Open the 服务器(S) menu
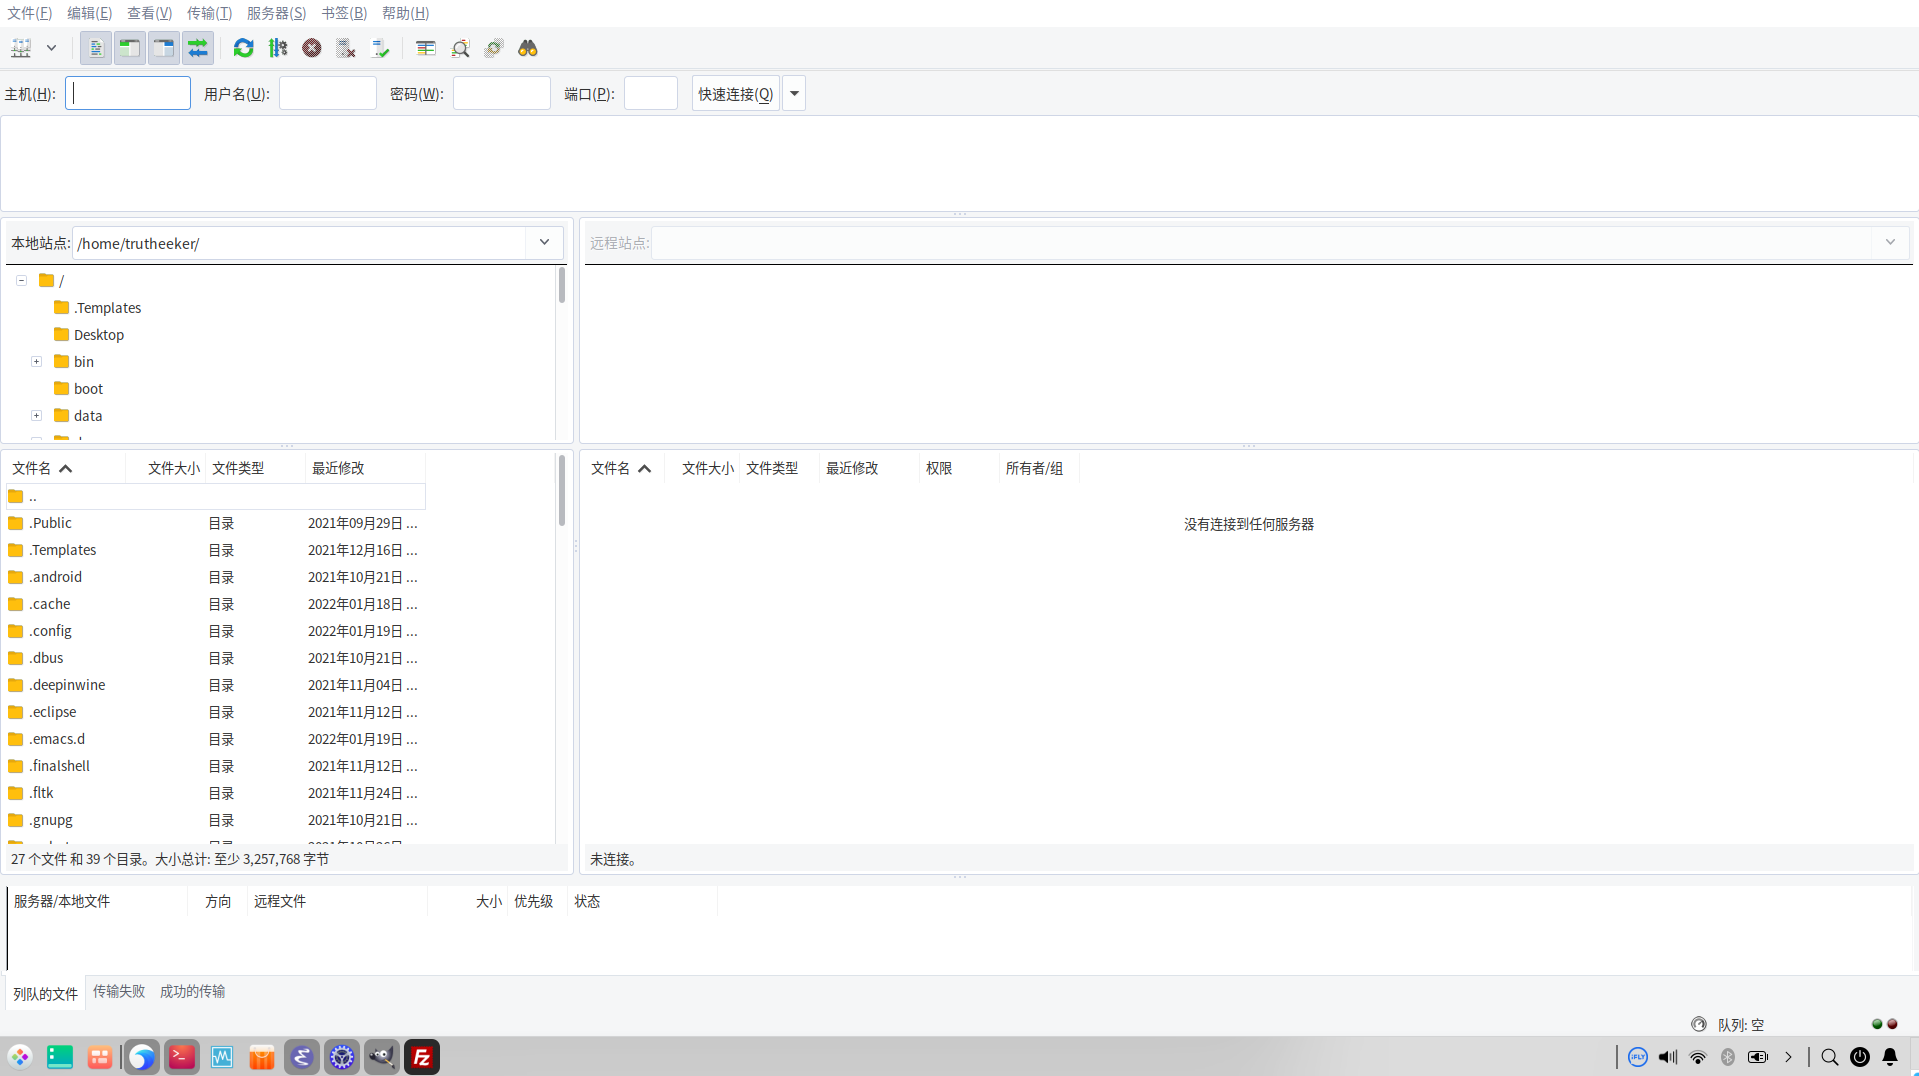Viewport: 1919px width, 1076px height. point(277,13)
